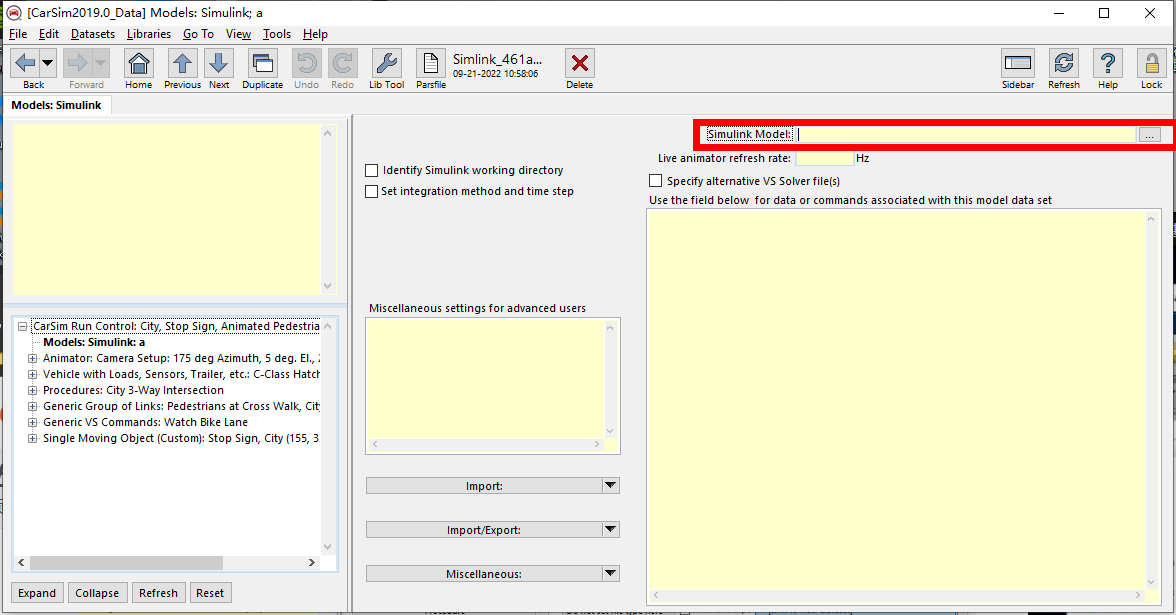Expand the Generic Group of Links node
Image resolution: width=1176 pixels, height=615 pixels.
32,406
